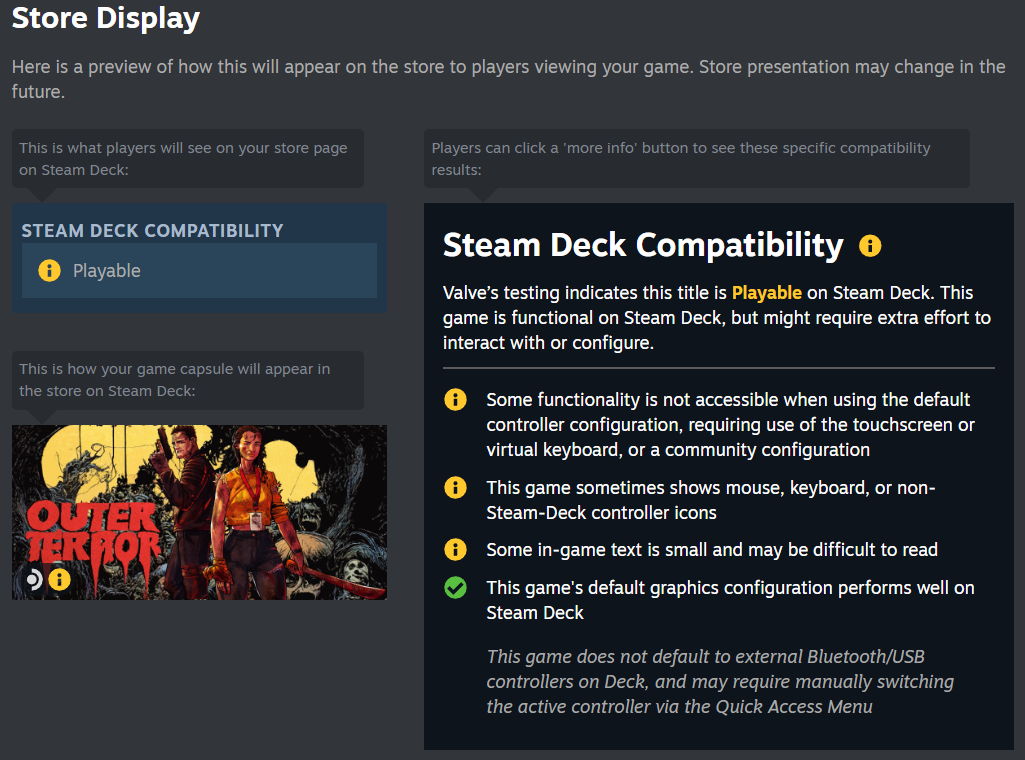
Task: Click the STEAM DECK COMPATIBILITY panel header
Action: (x=152, y=230)
